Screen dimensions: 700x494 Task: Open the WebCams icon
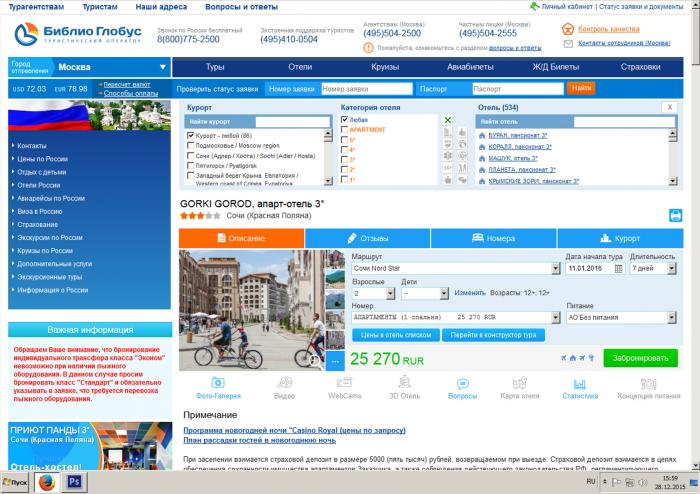click(x=344, y=383)
